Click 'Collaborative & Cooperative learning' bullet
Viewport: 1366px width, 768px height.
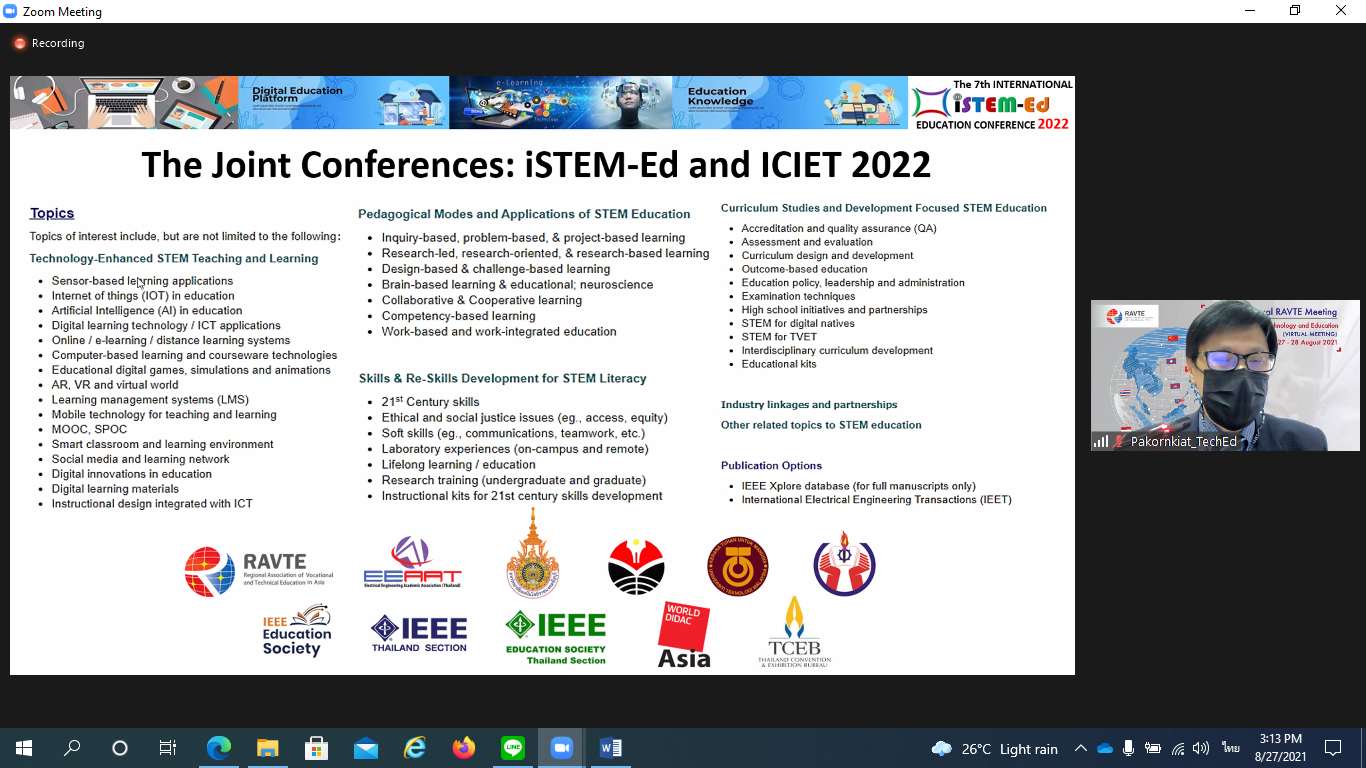point(482,300)
